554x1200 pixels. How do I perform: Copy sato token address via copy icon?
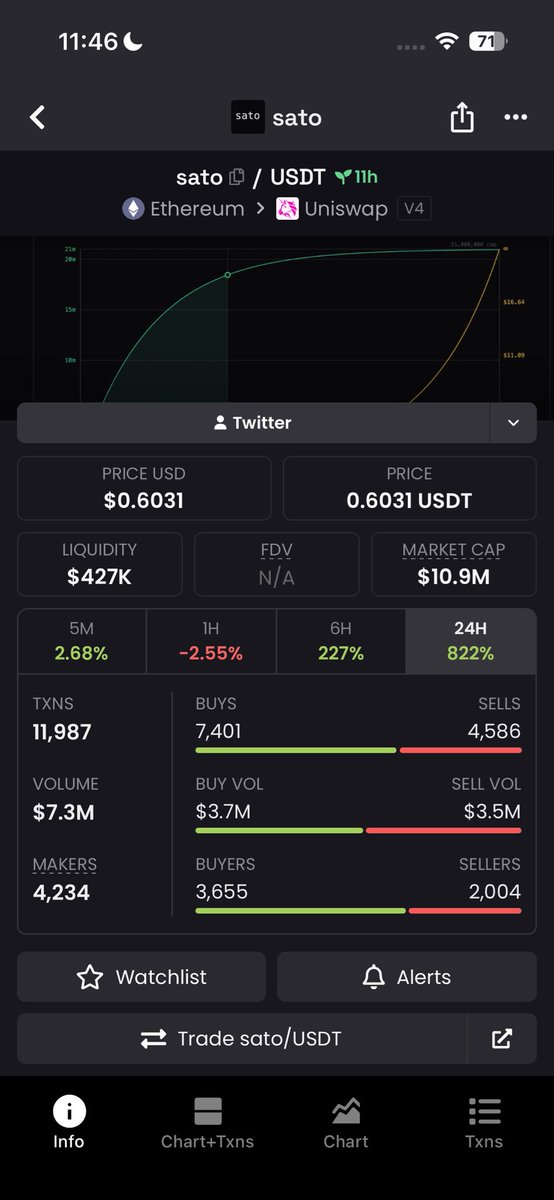pyautogui.click(x=237, y=177)
